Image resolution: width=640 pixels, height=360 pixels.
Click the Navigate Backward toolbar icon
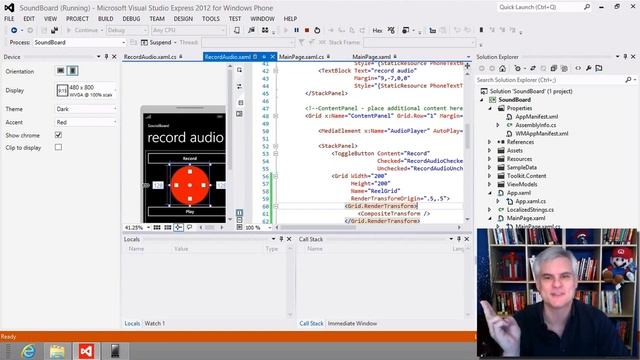(14, 30)
